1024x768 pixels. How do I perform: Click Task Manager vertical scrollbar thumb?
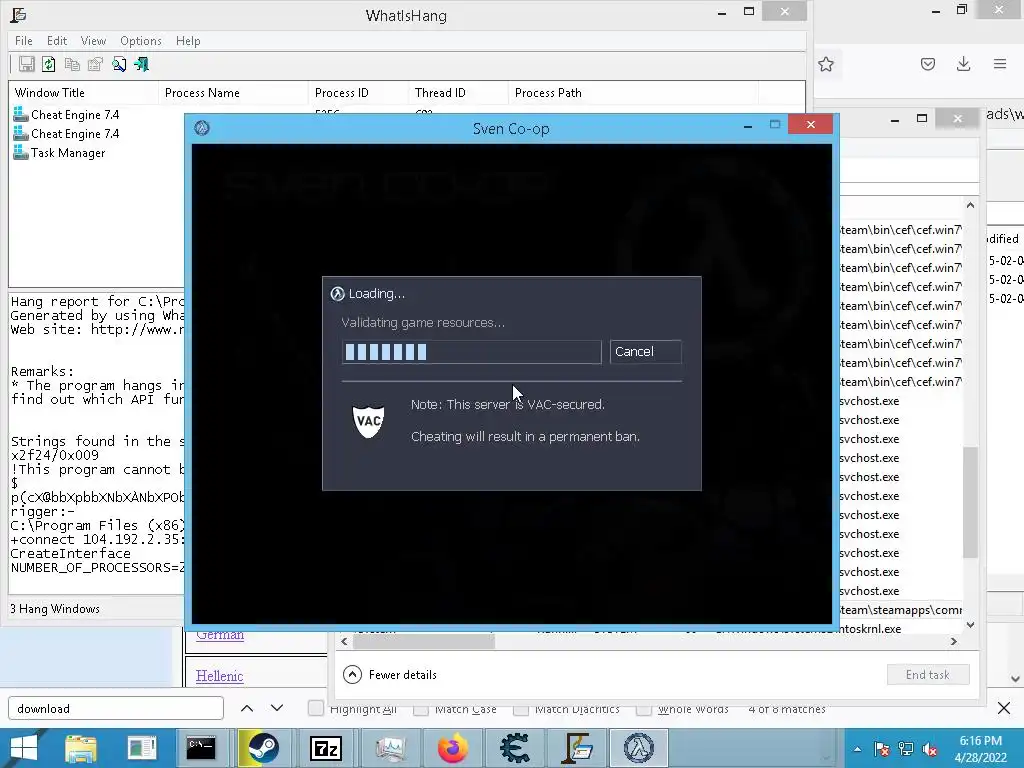tap(970, 502)
